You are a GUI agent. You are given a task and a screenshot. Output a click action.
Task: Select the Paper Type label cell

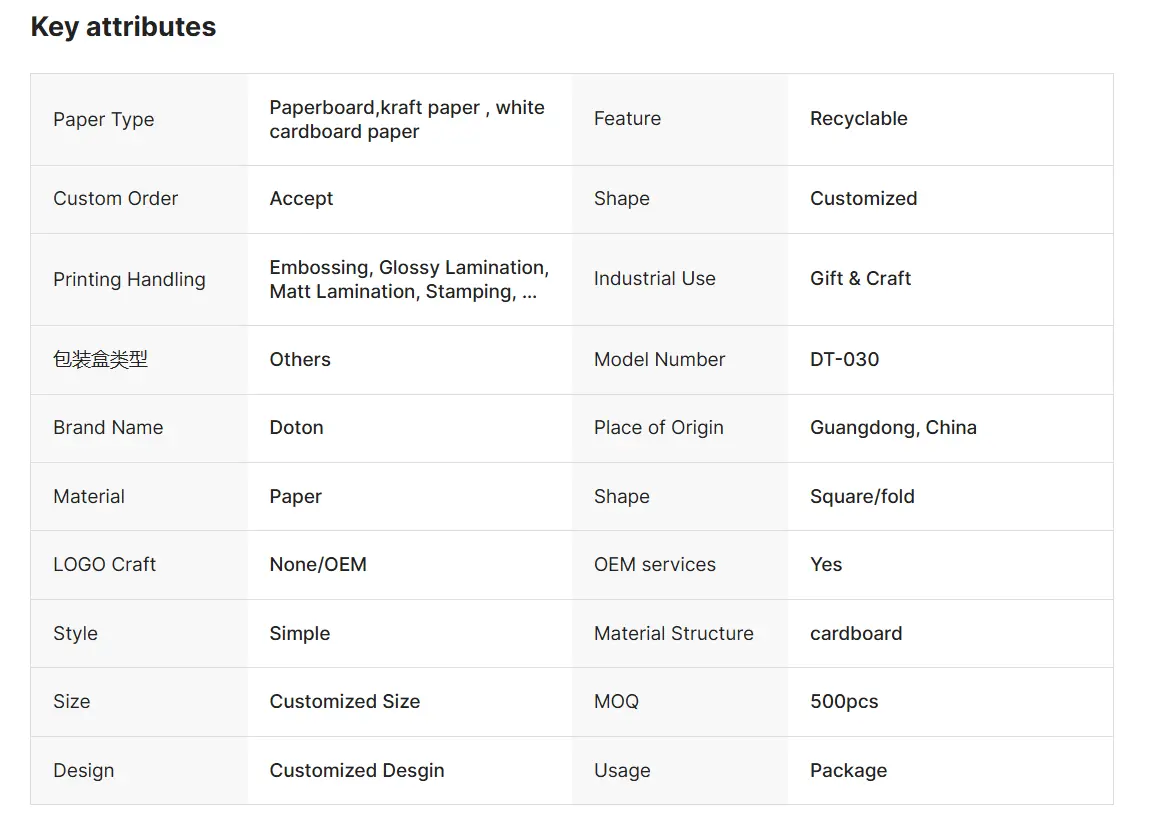pyautogui.click(x=139, y=119)
